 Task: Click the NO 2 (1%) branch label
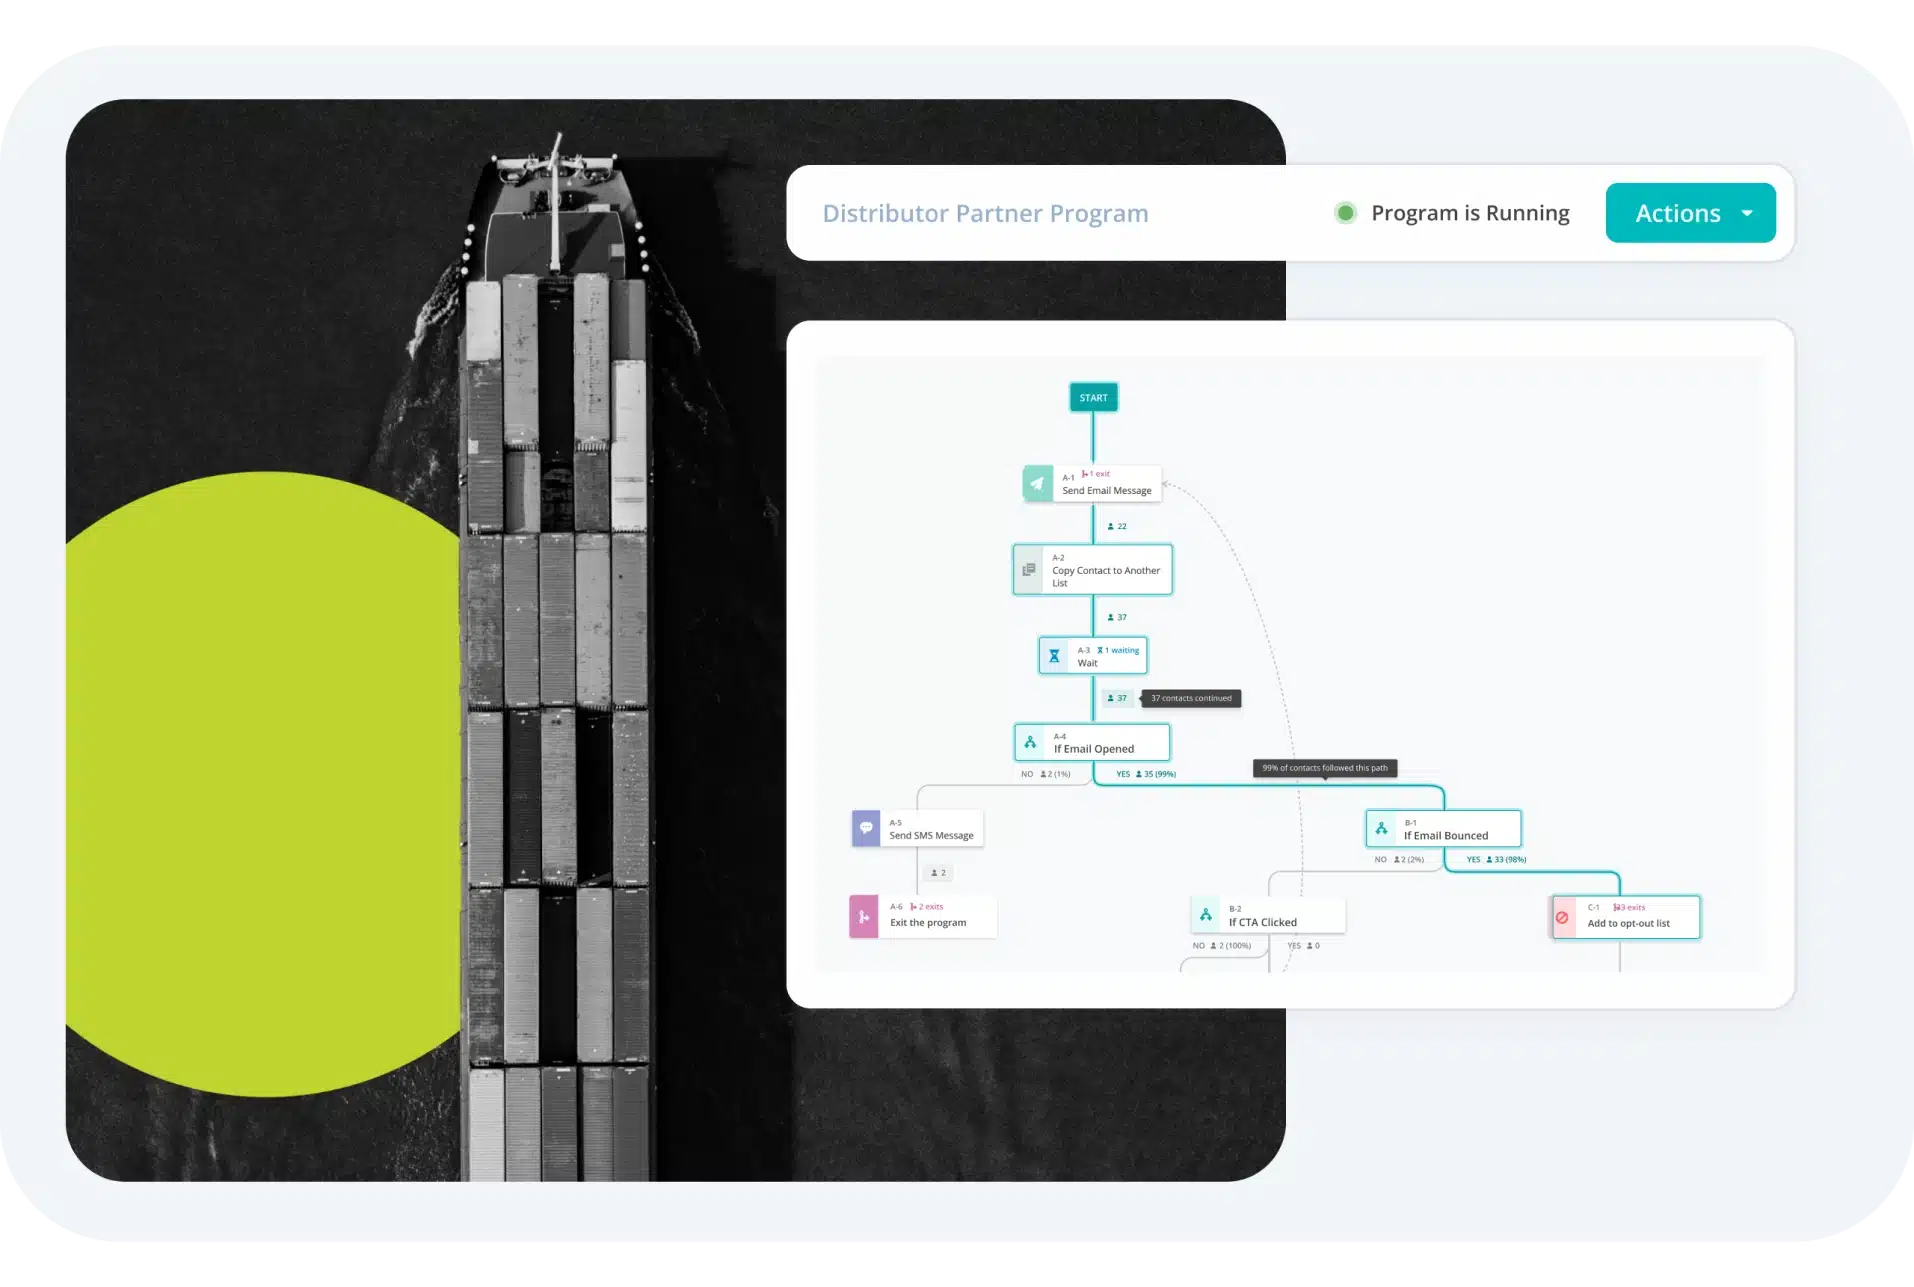(x=1045, y=774)
